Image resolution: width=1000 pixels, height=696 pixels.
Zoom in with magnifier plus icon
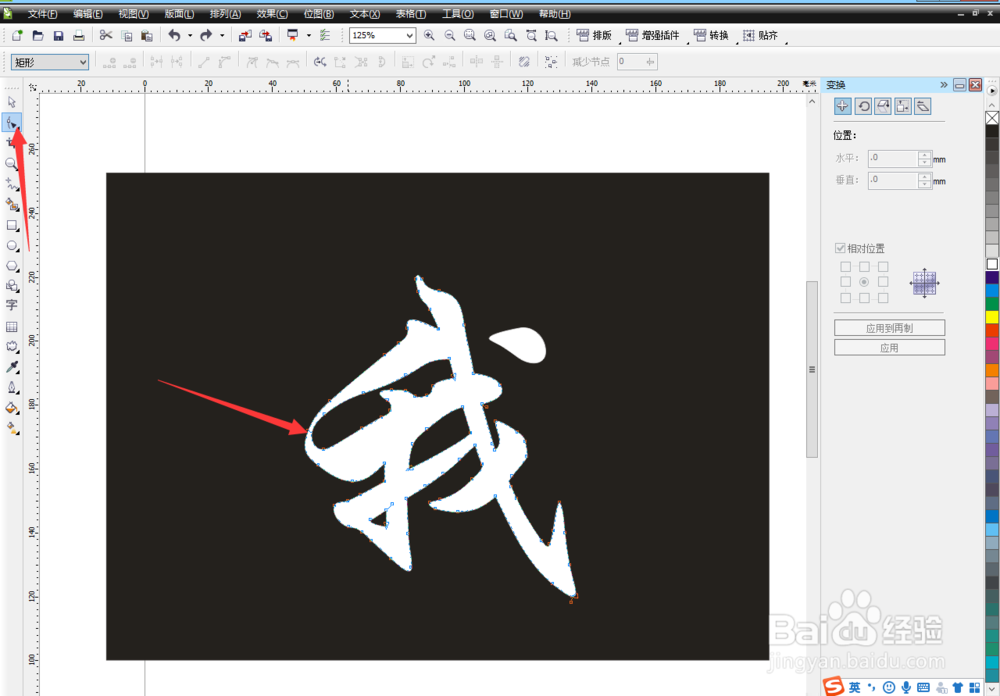tap(429, 36)
